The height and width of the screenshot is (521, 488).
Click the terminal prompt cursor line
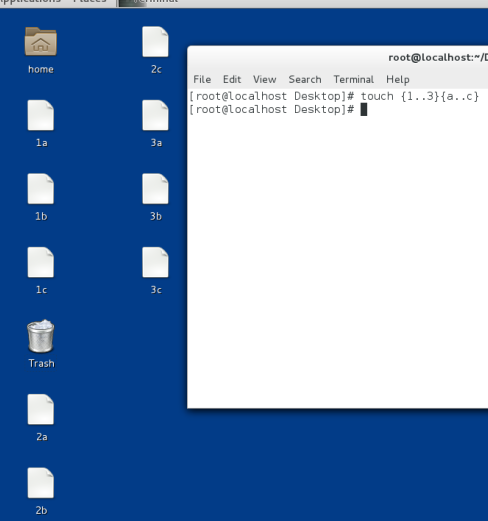[278, 109]
